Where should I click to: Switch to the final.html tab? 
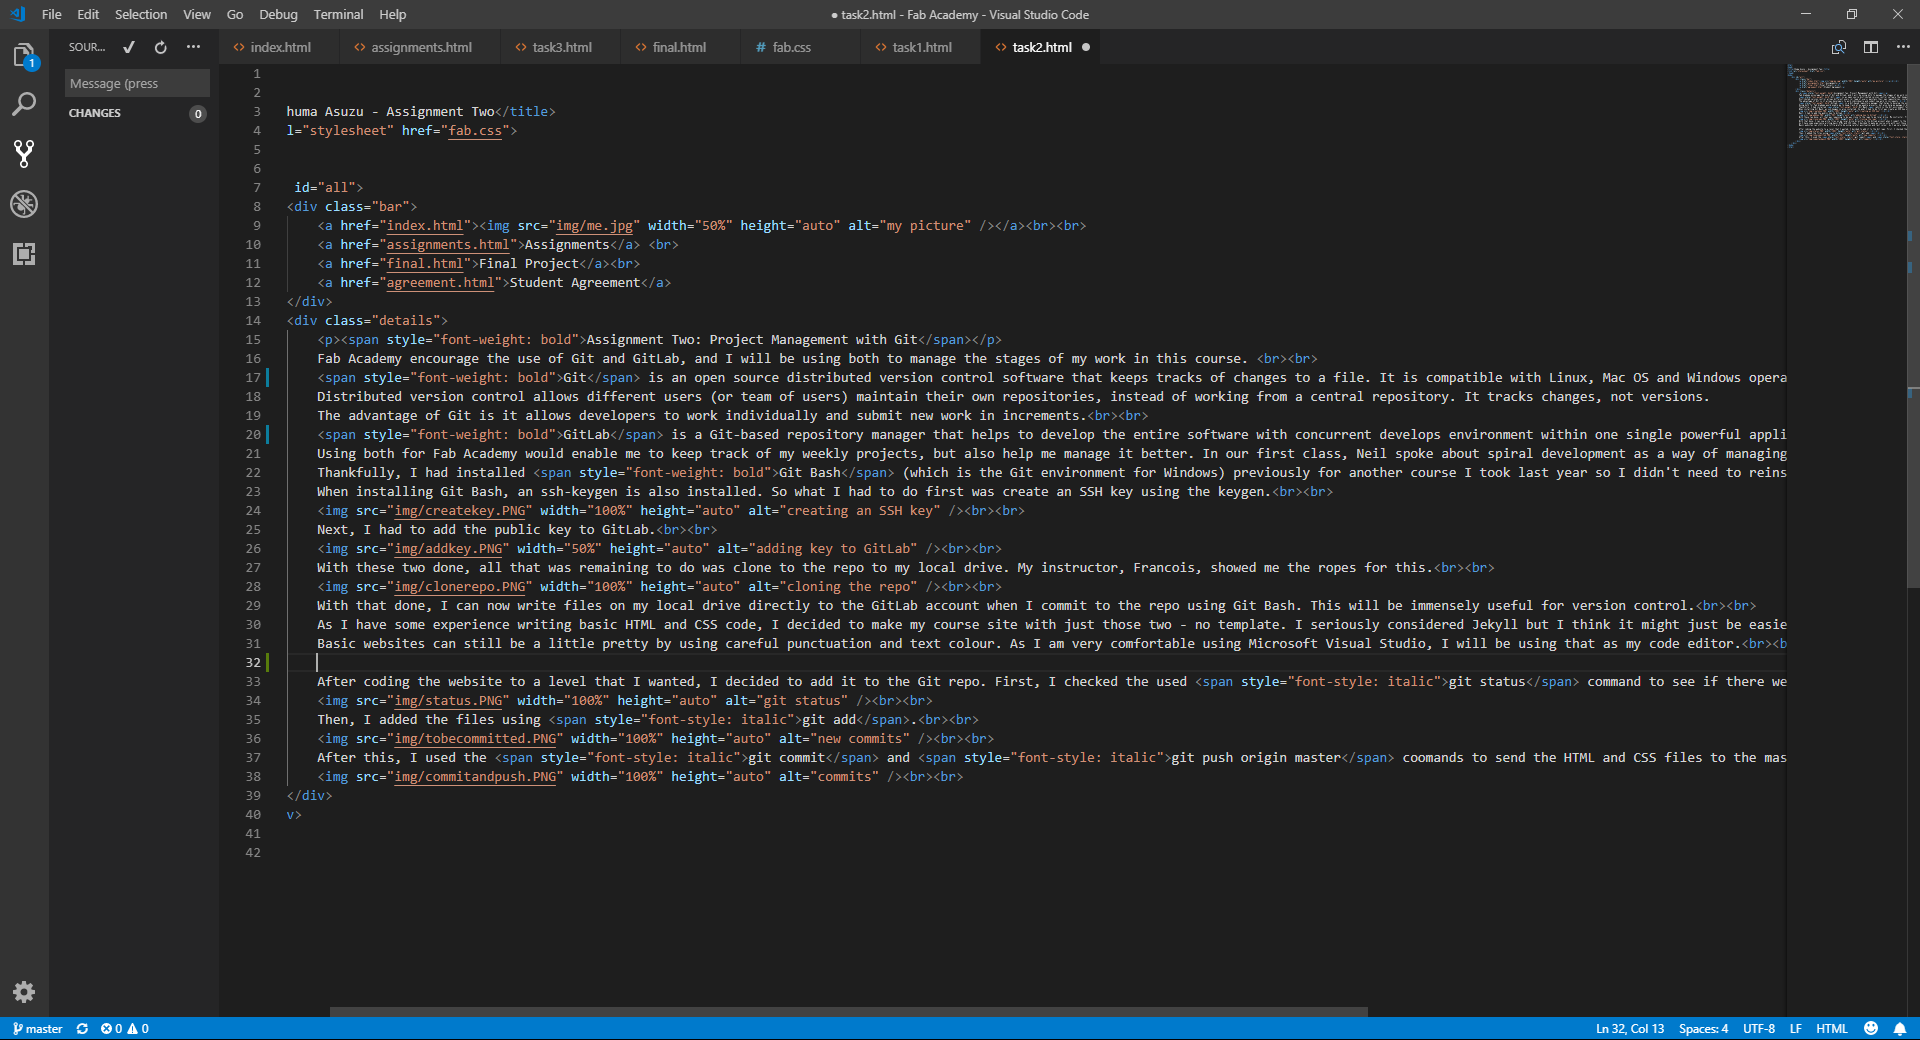(x=680, y=47)
